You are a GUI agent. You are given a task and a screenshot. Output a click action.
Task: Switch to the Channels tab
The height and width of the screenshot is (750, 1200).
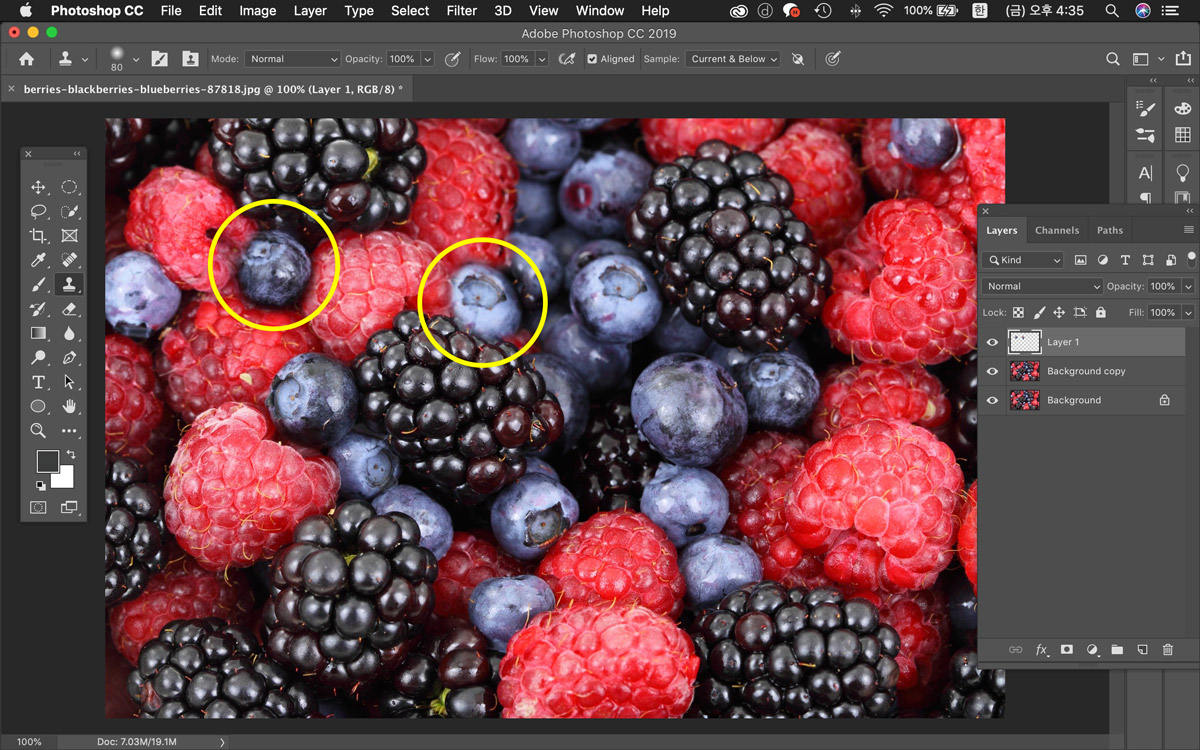(1056, 230)
